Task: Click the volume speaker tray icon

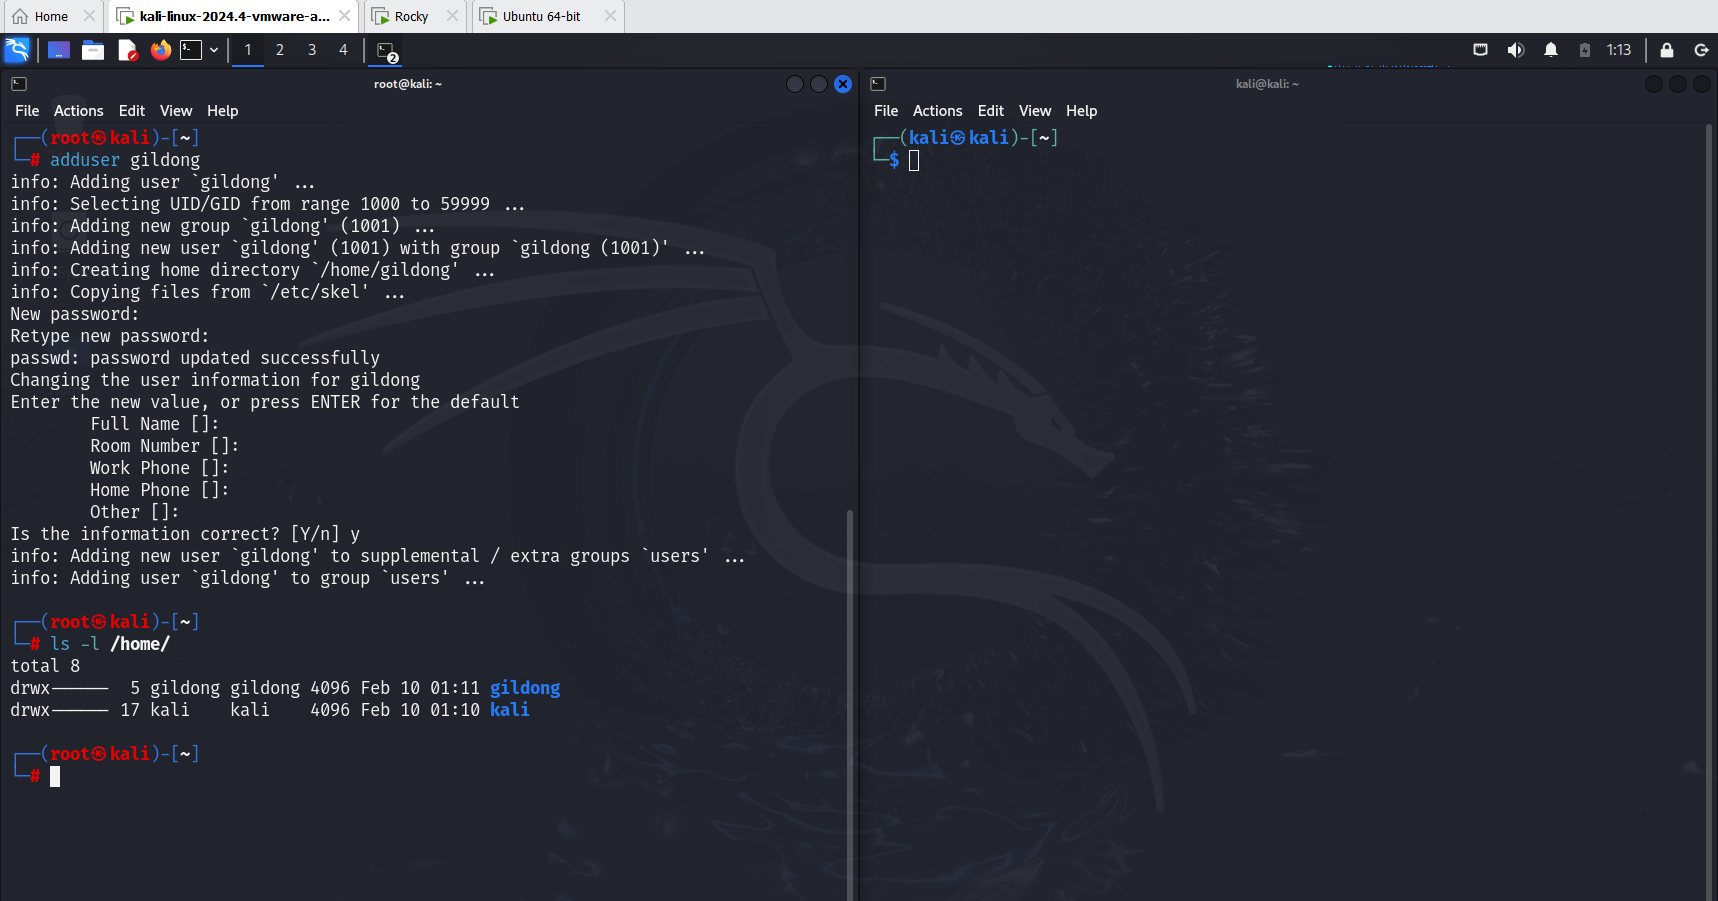Action: [x=1516, y=50]
